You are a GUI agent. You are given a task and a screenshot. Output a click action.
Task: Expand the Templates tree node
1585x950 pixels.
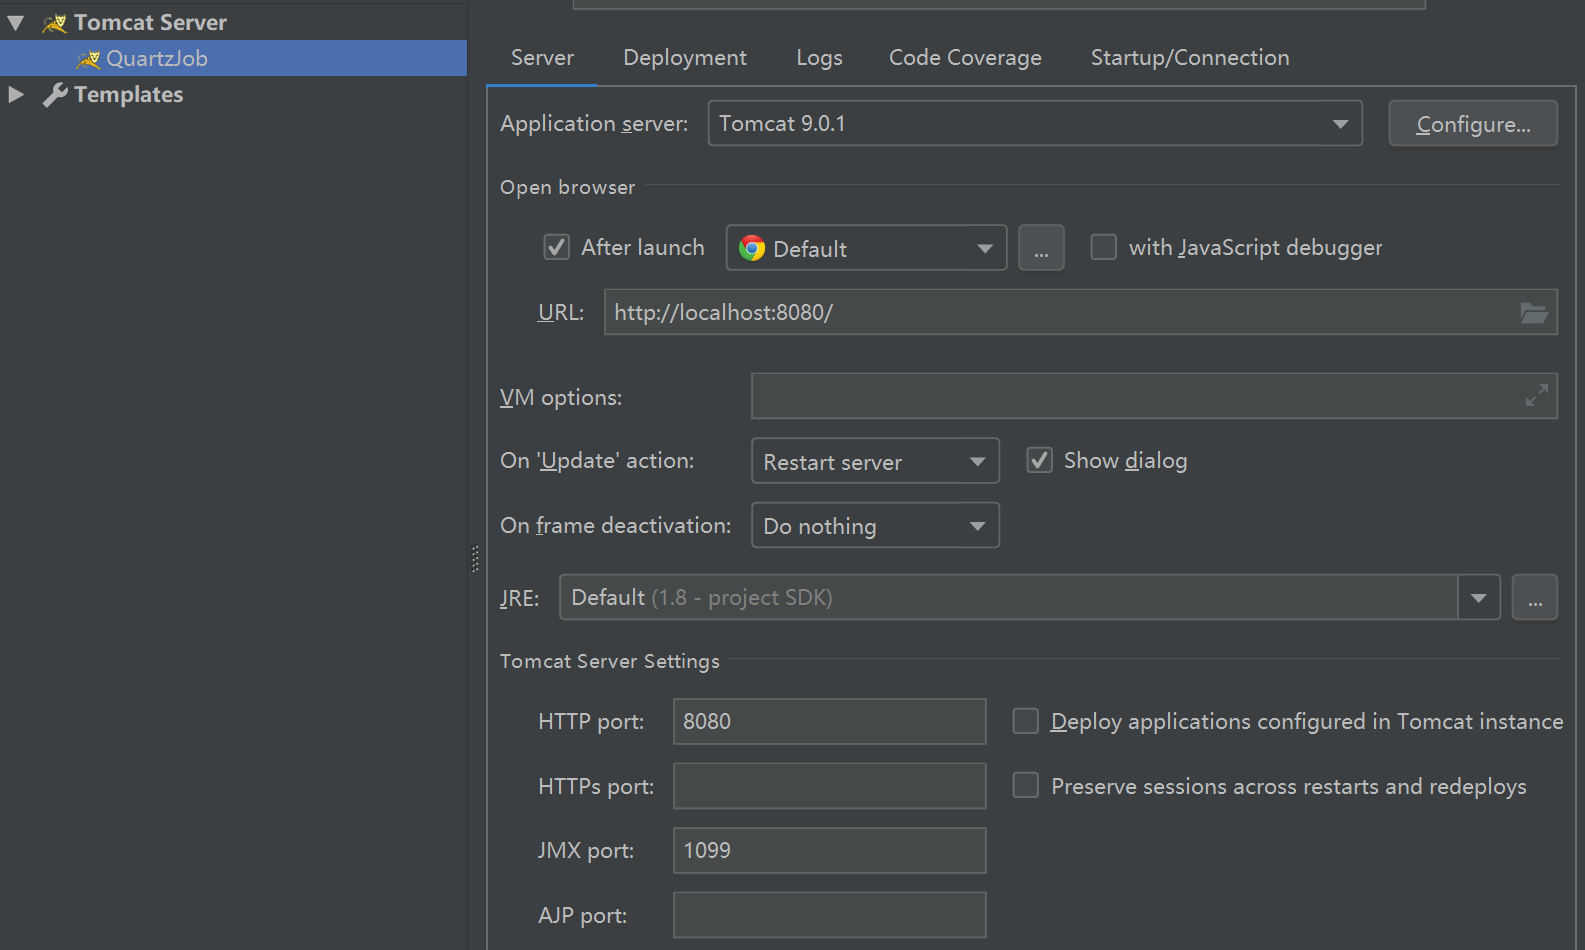pyautogui.click(x=16, y=95)
